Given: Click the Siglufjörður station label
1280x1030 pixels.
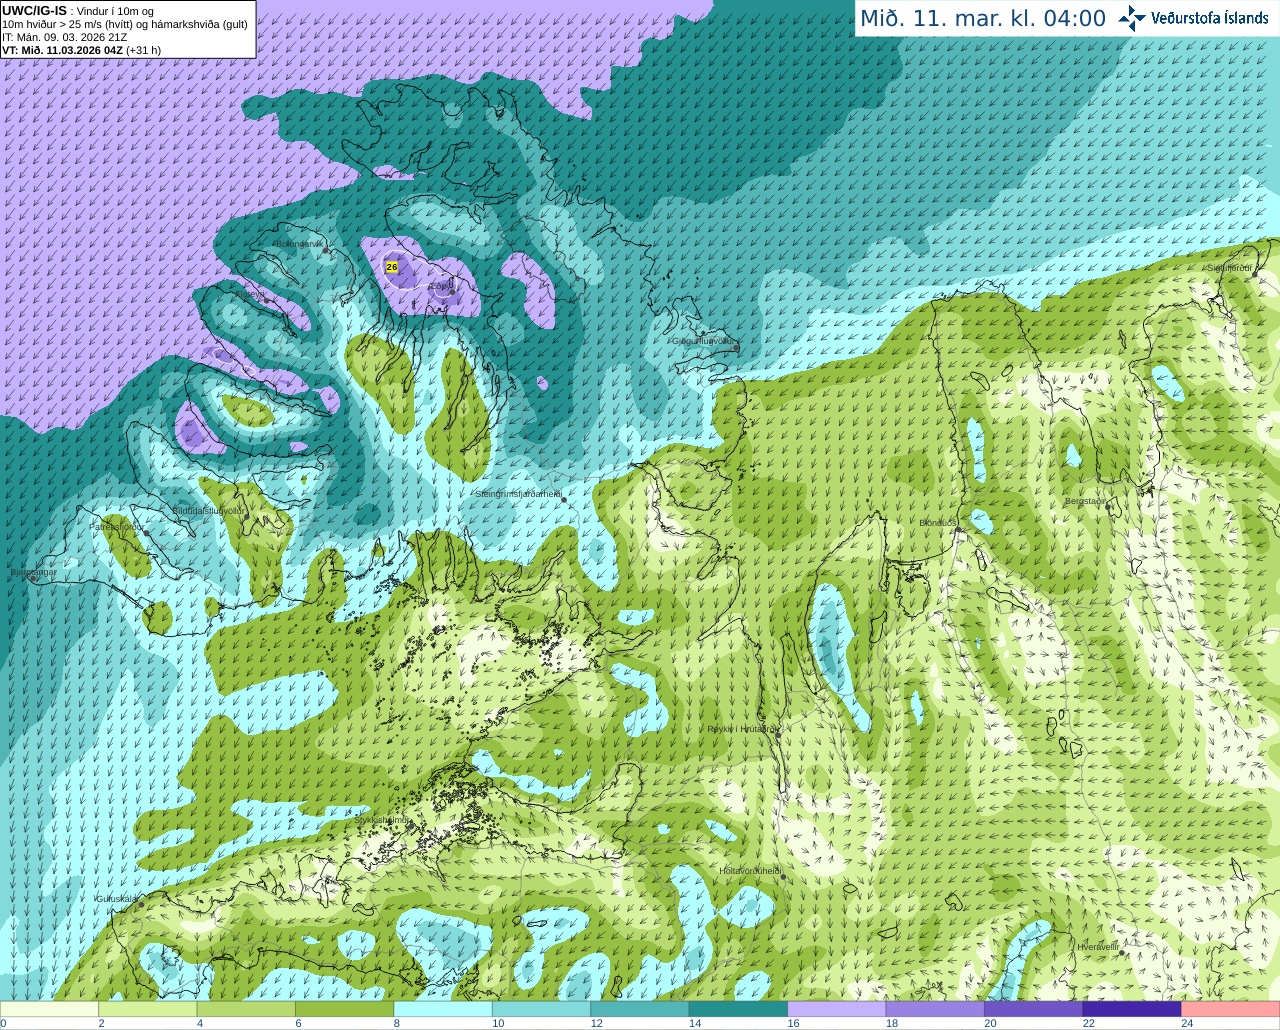Looking at the screenshot, I should click(x=1230, y=268).
